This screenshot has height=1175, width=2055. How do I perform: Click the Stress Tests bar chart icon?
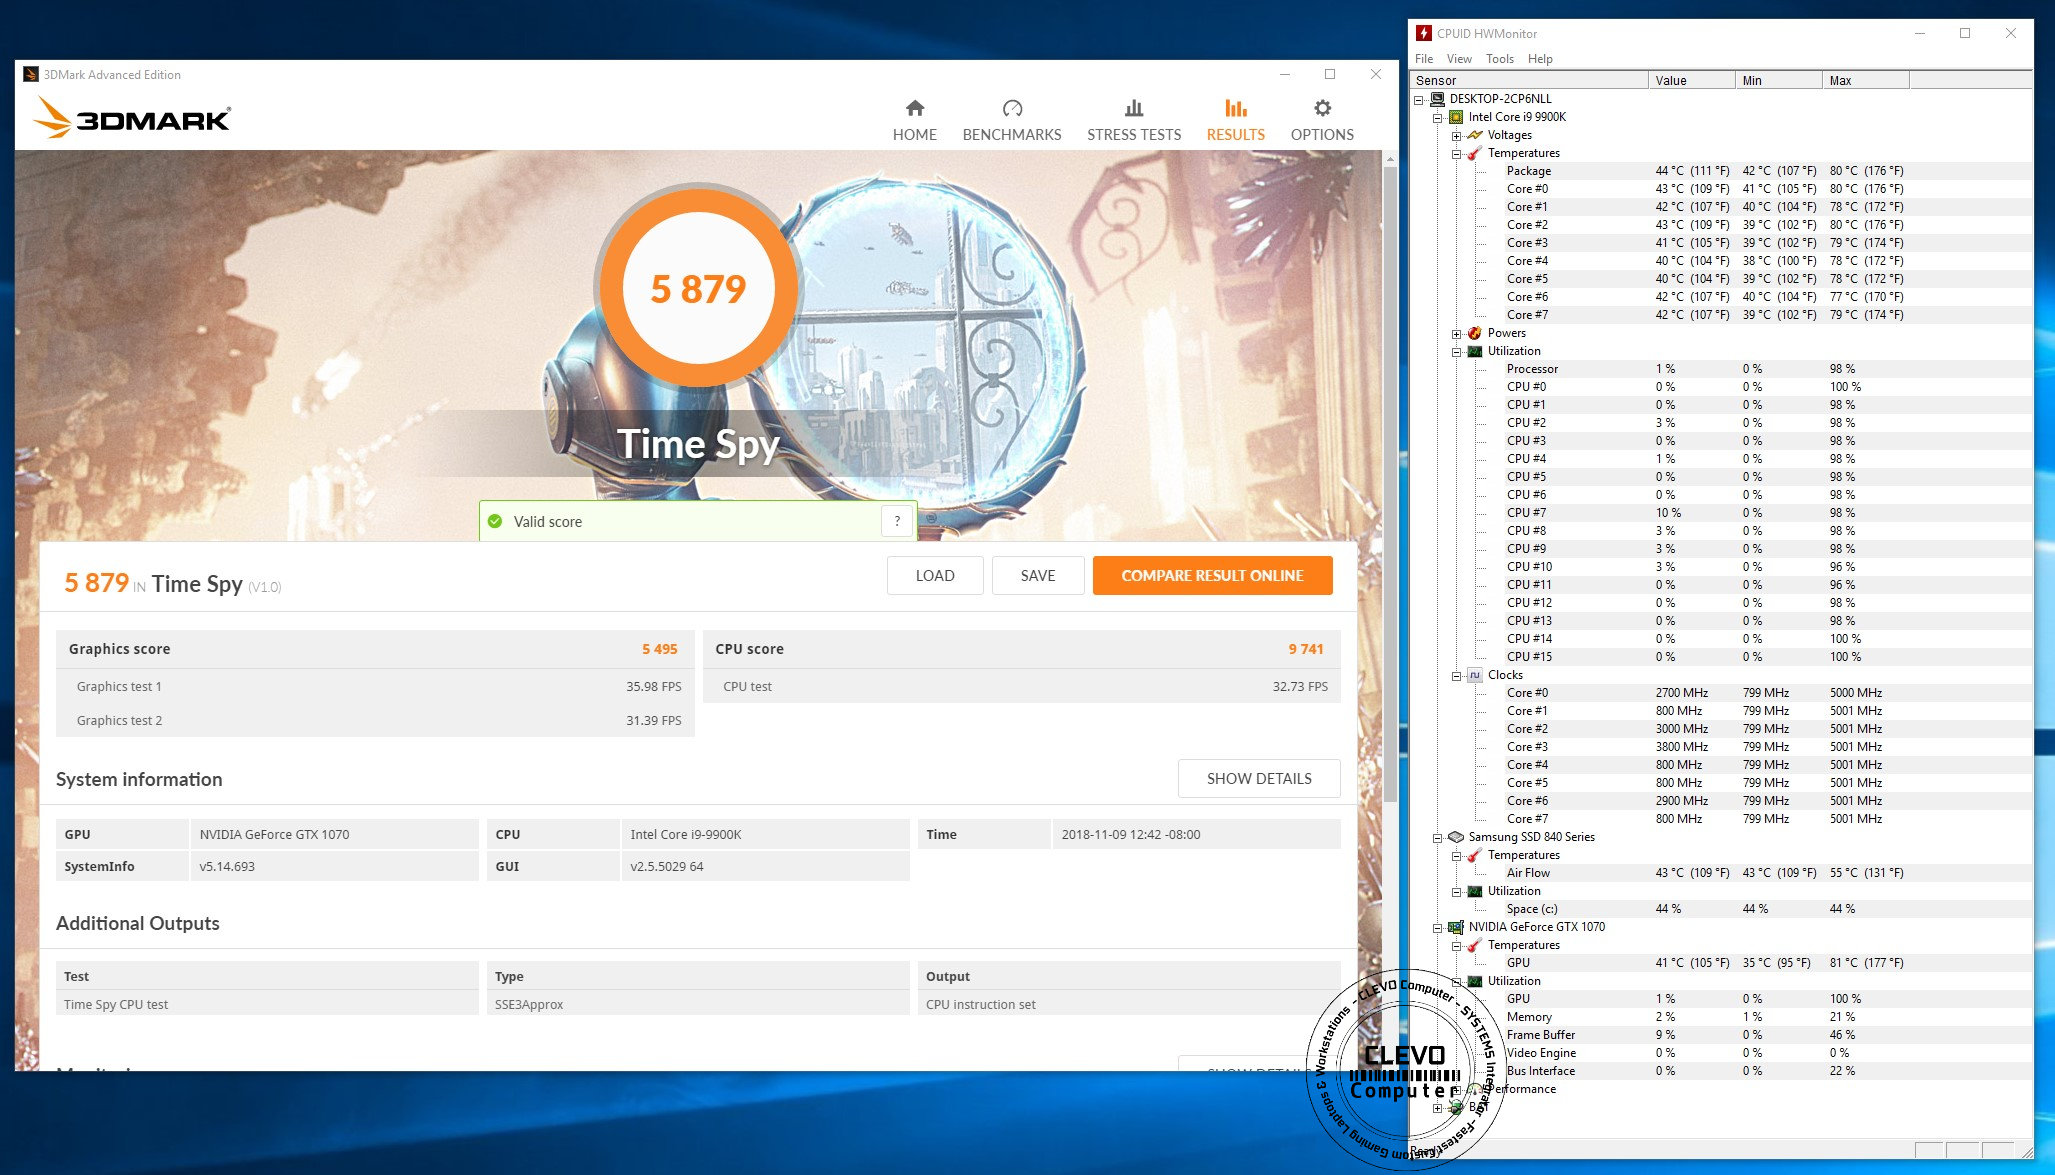pyautogui.click(x=1133, y=108)
